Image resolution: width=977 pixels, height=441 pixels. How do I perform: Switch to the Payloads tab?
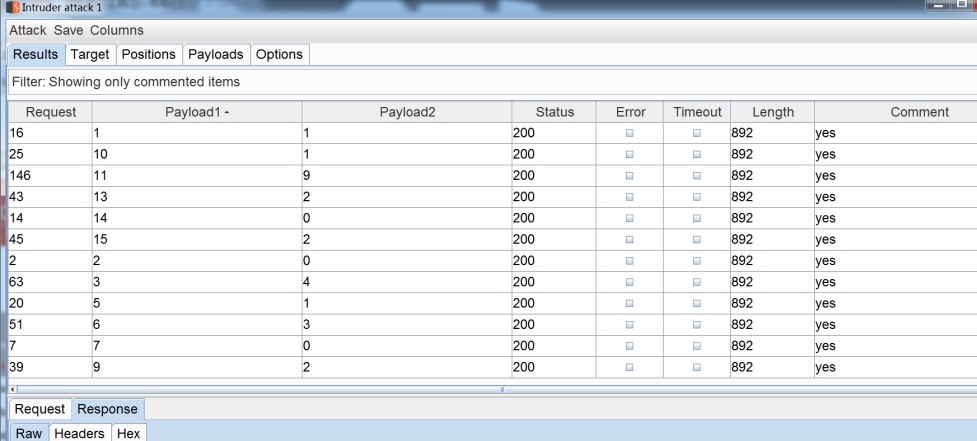(x=216, y=54)
